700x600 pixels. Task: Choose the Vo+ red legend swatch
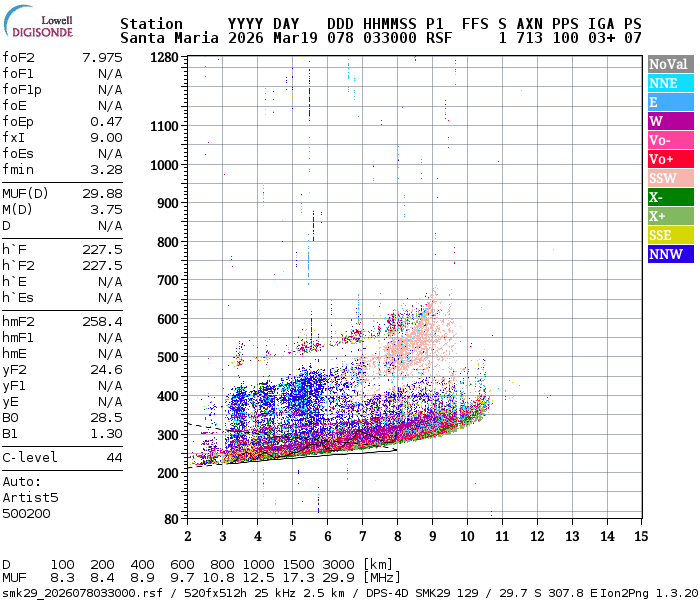click(x=669, y=159)
